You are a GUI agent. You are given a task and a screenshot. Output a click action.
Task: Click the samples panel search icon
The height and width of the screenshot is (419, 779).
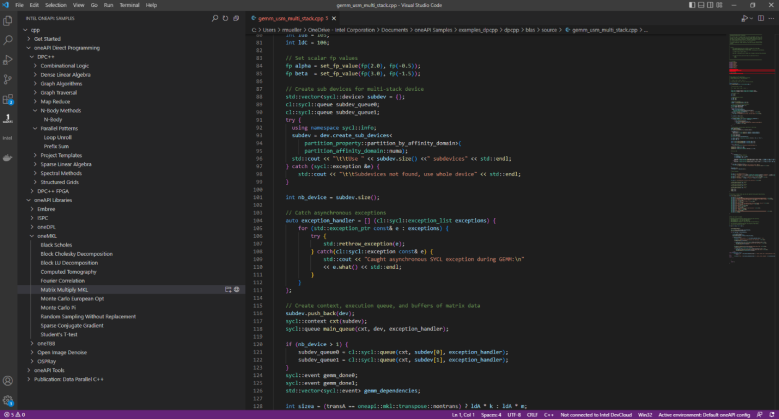click(x=215, y=18)
